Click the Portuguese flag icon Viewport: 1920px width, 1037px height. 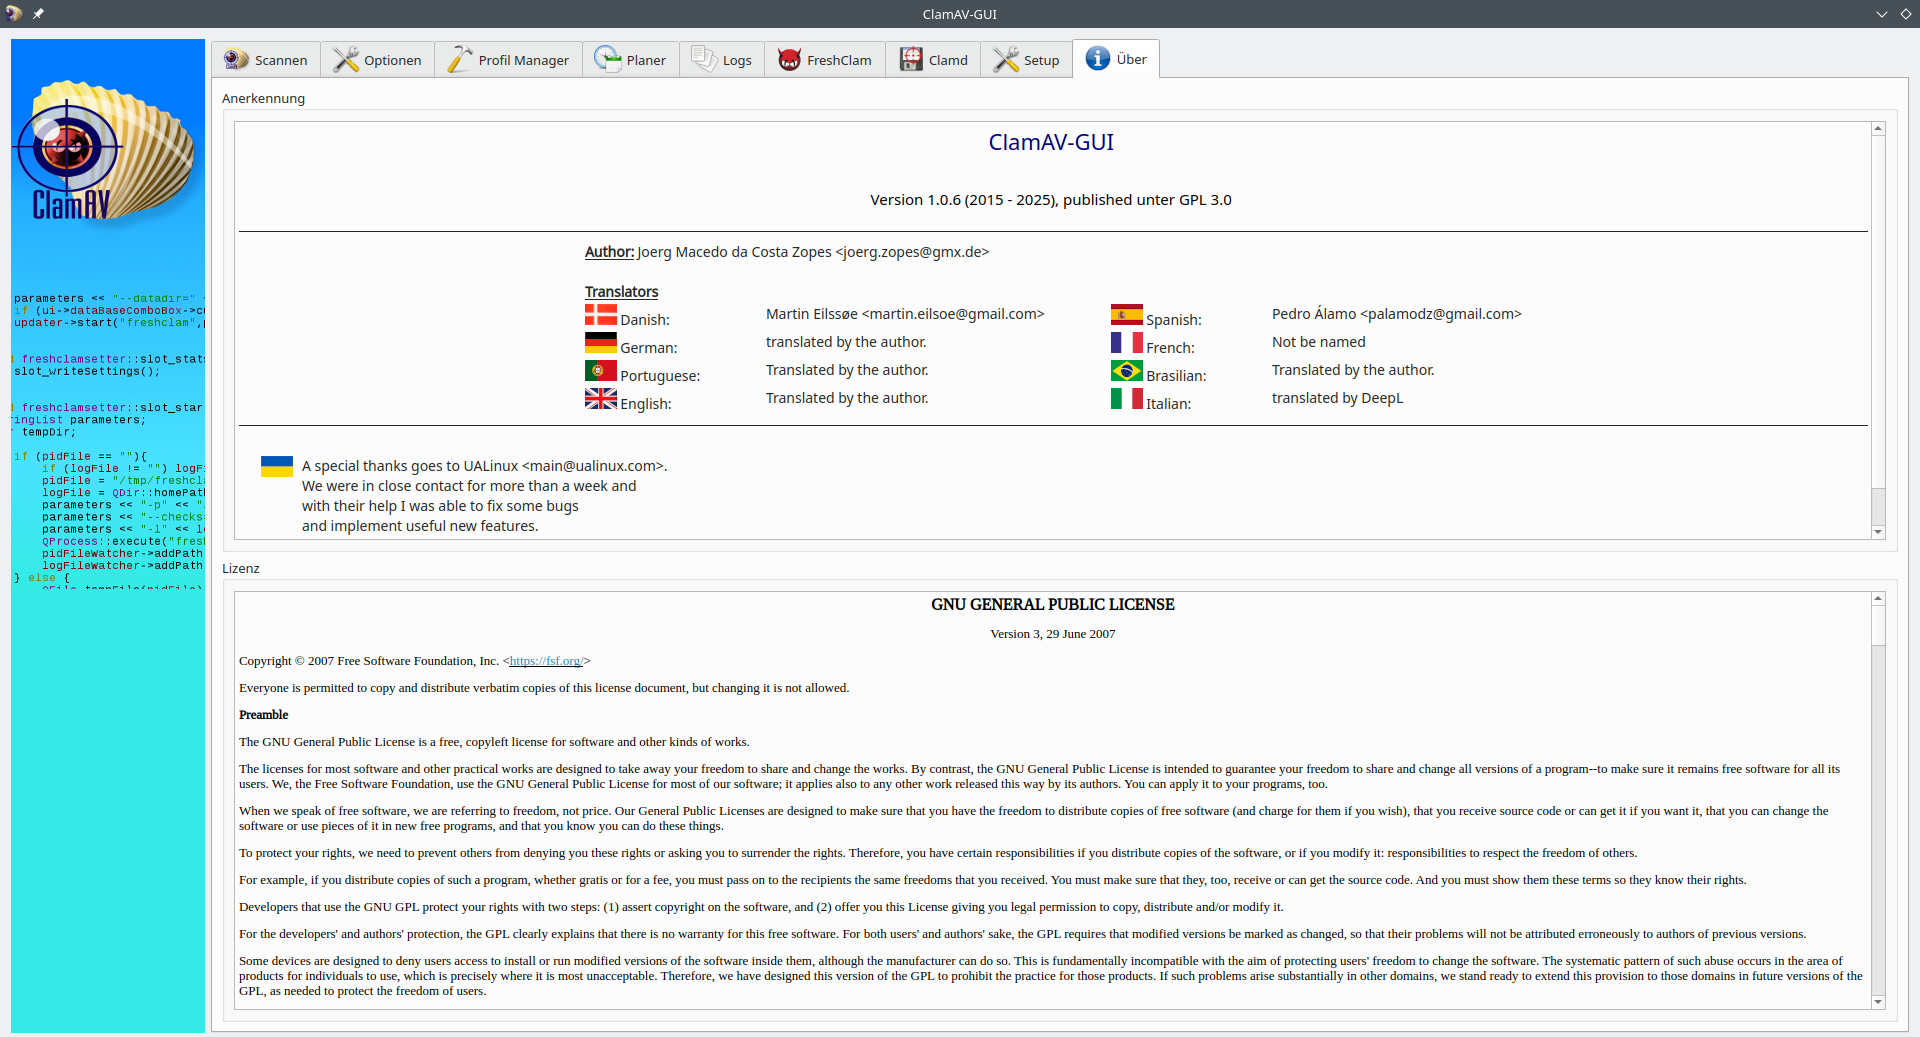click(x=601, y=371)
